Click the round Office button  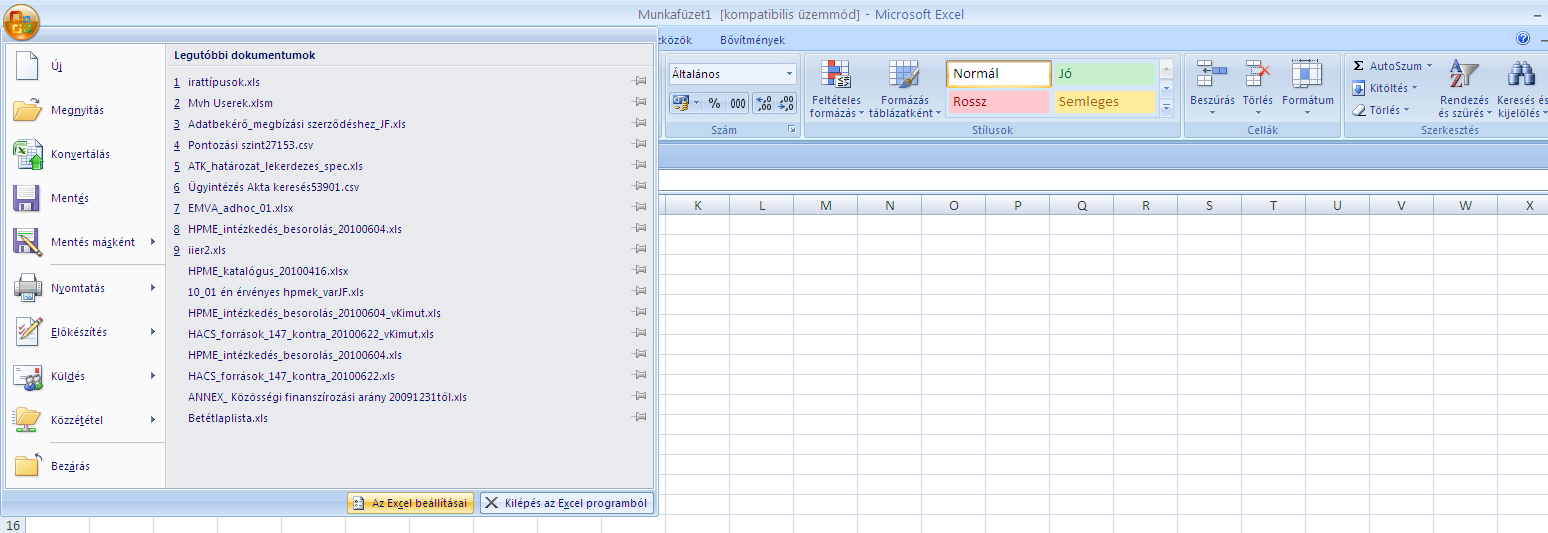pyautogui.click(x=21, y=21)
